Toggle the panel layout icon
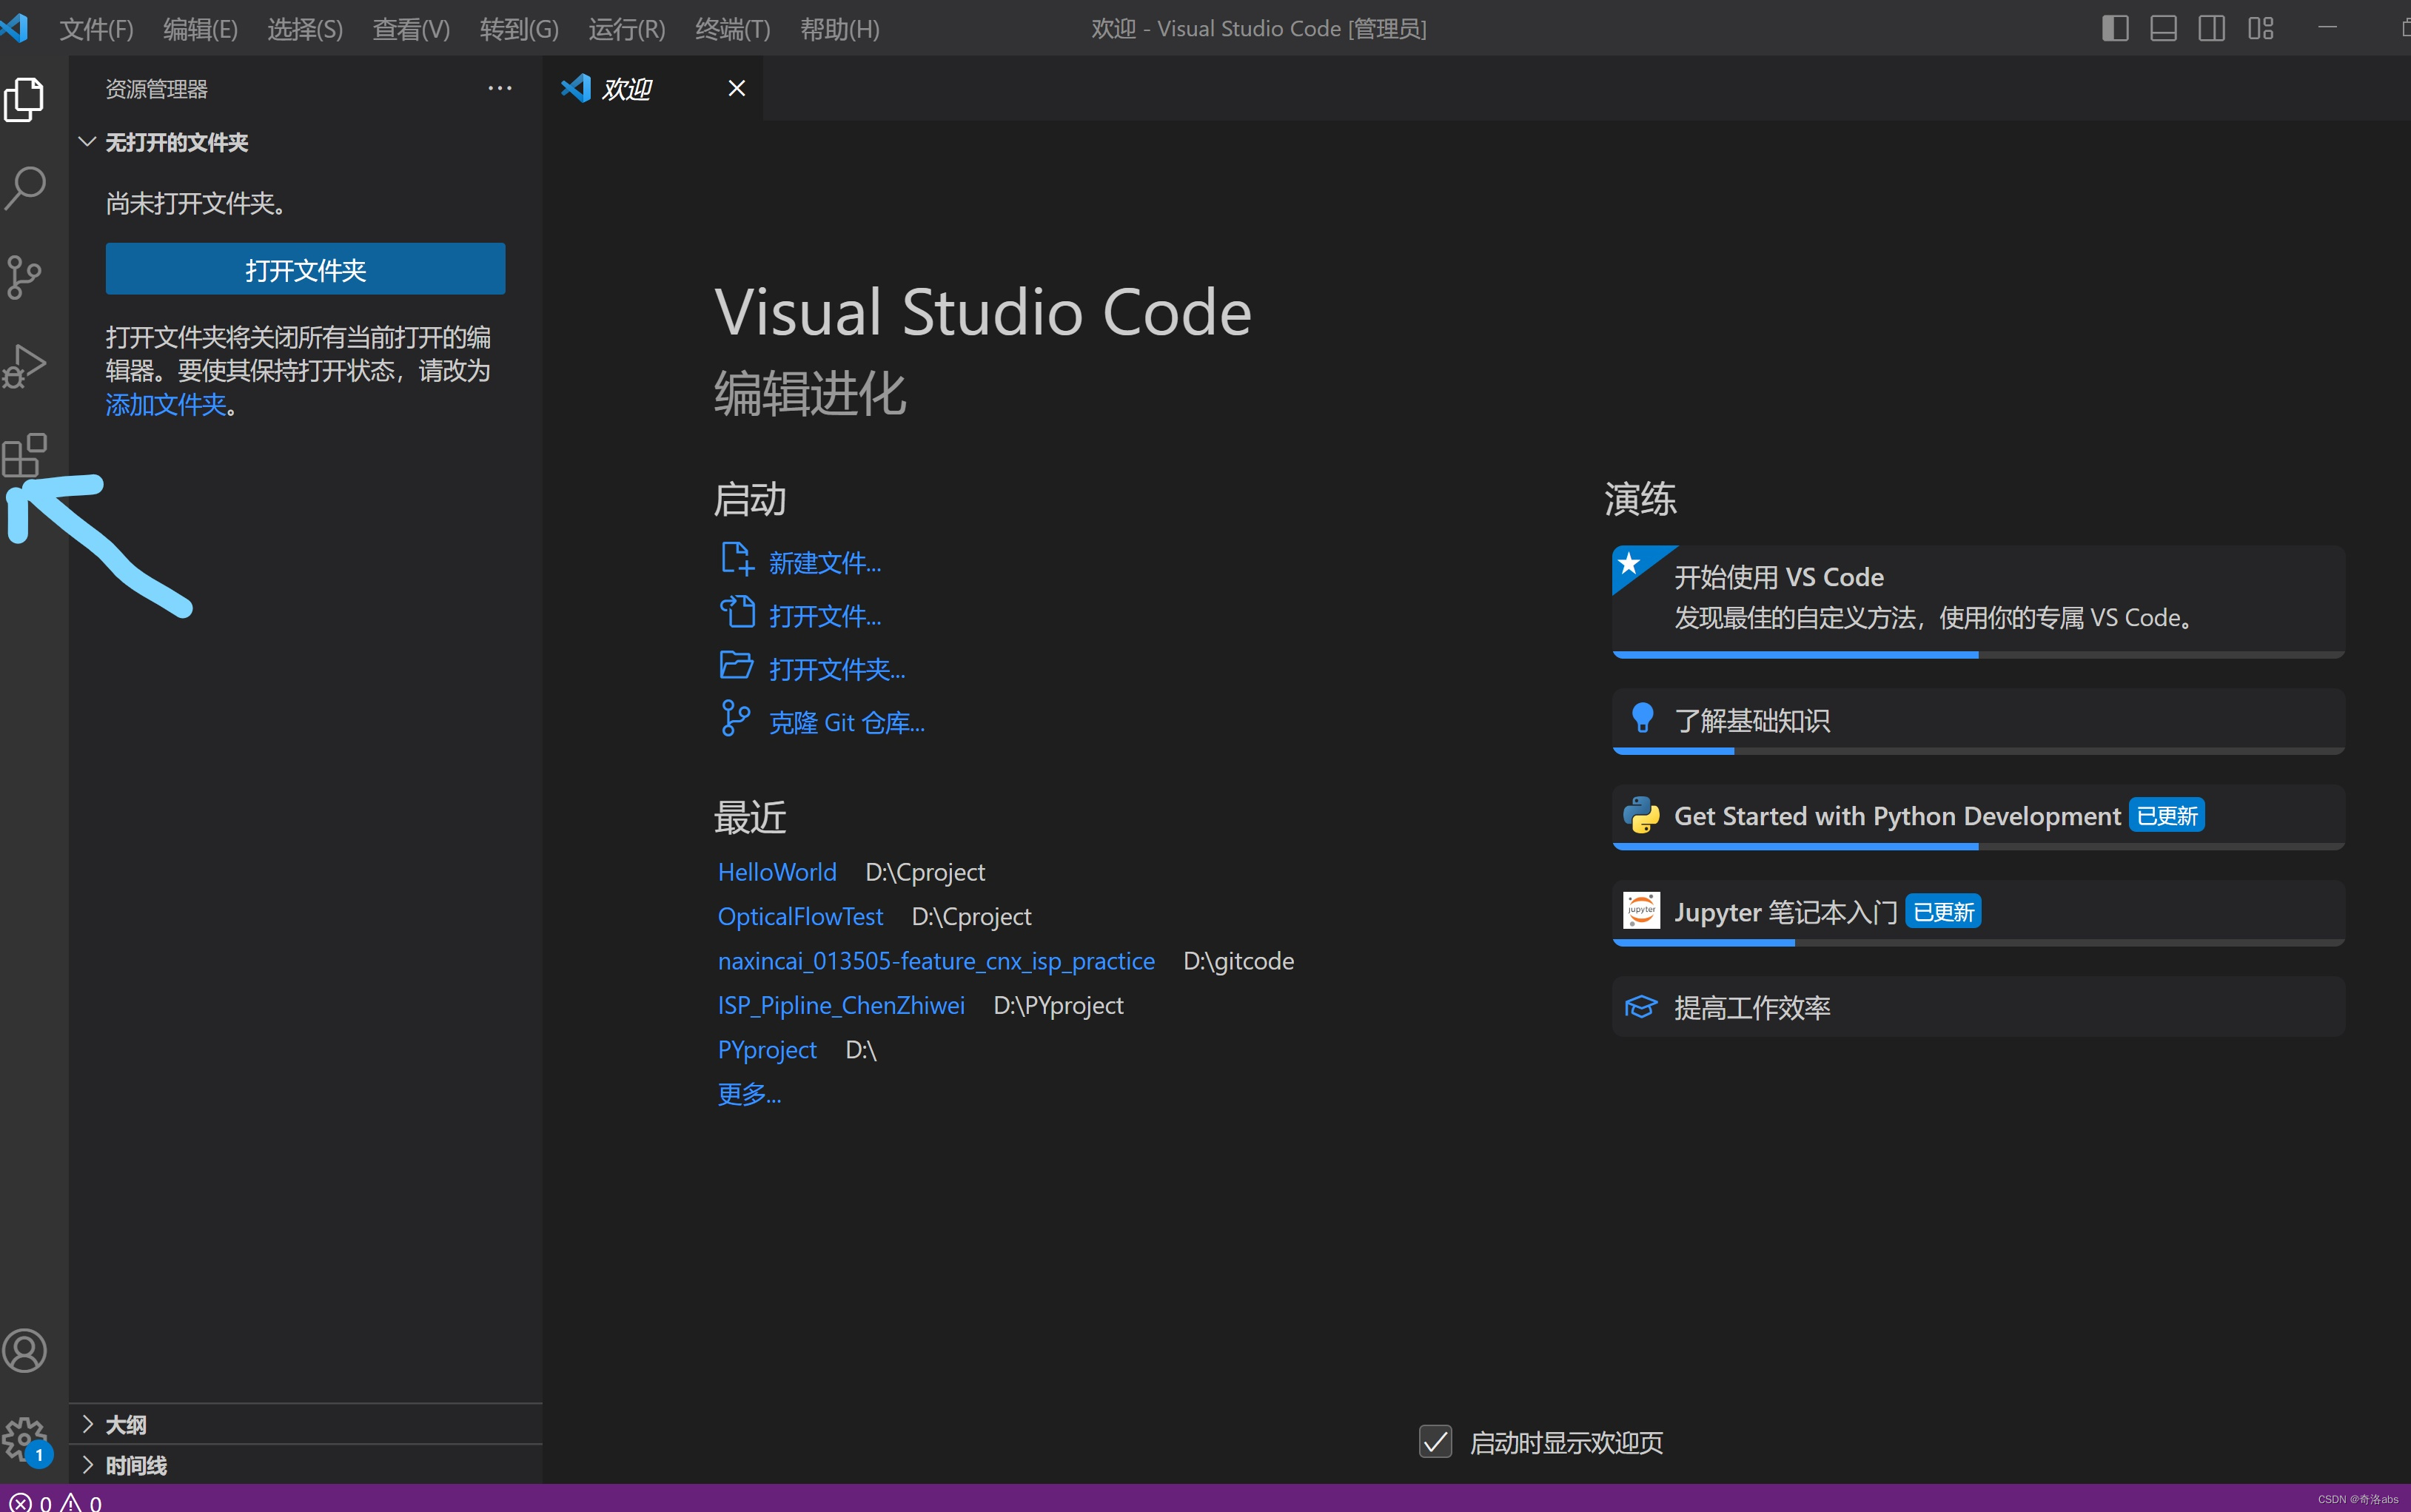The image size is (2411, 1512). 2163,28
